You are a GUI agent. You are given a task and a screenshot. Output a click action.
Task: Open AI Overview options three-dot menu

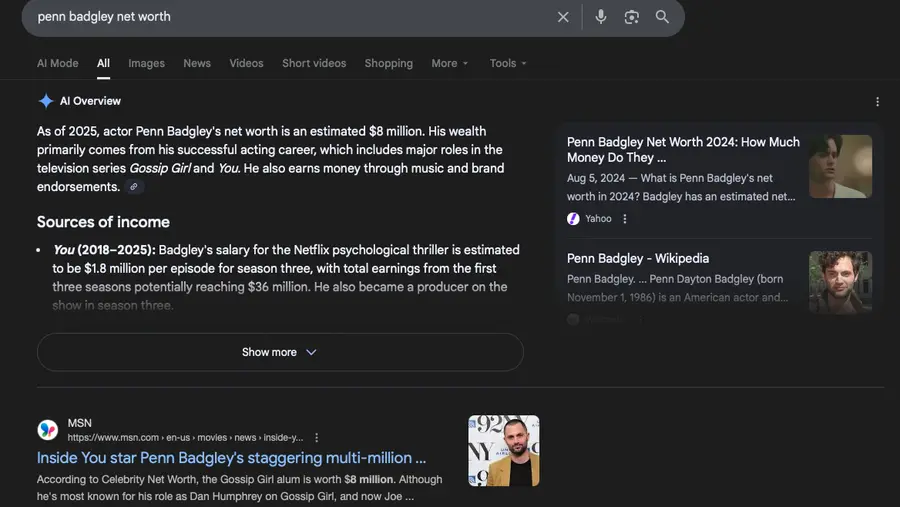[877, 102]
